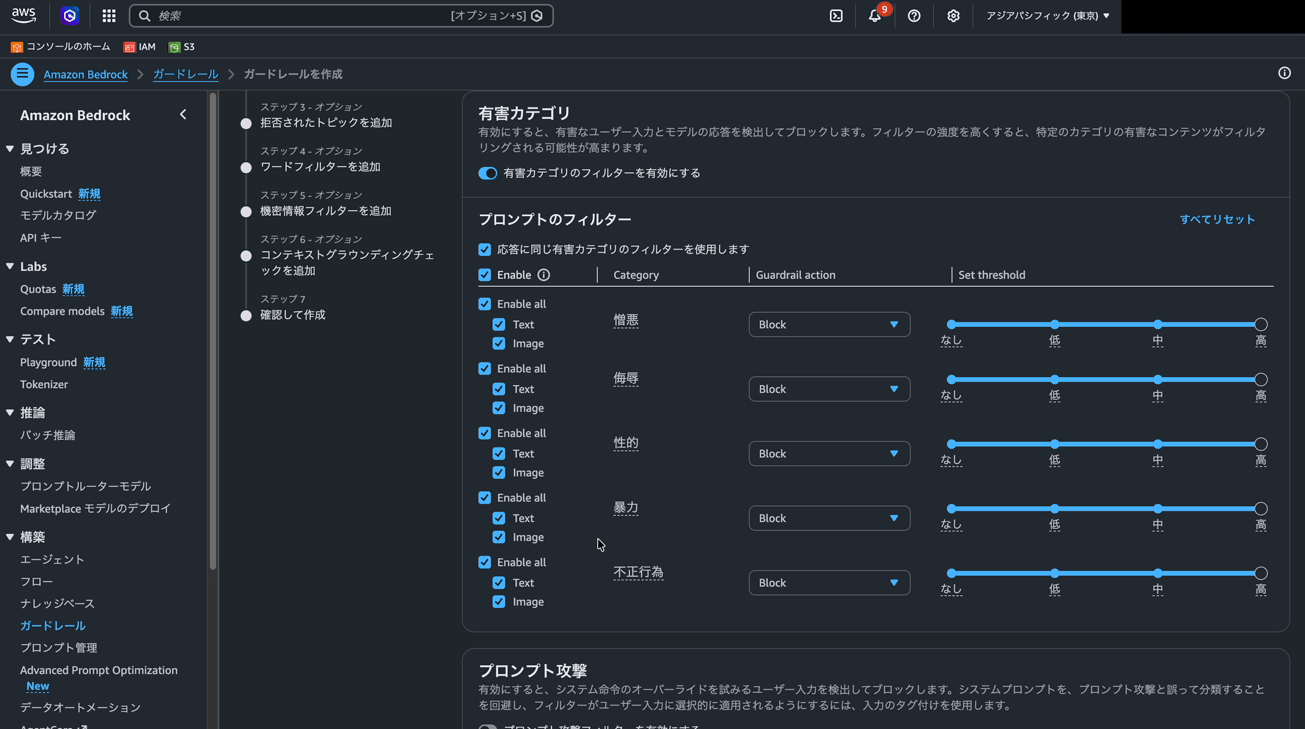This screenshot has width=1305, height=729.
Task: Open Guardrail action dropdown for 憎悪
Action: [x=829, y=324]
